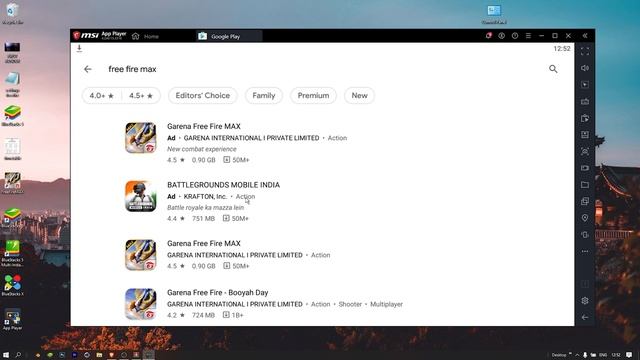Open the Garena Free Fire - Booyah Day result
The image size is (640, 360).
(x=322, y=304)
